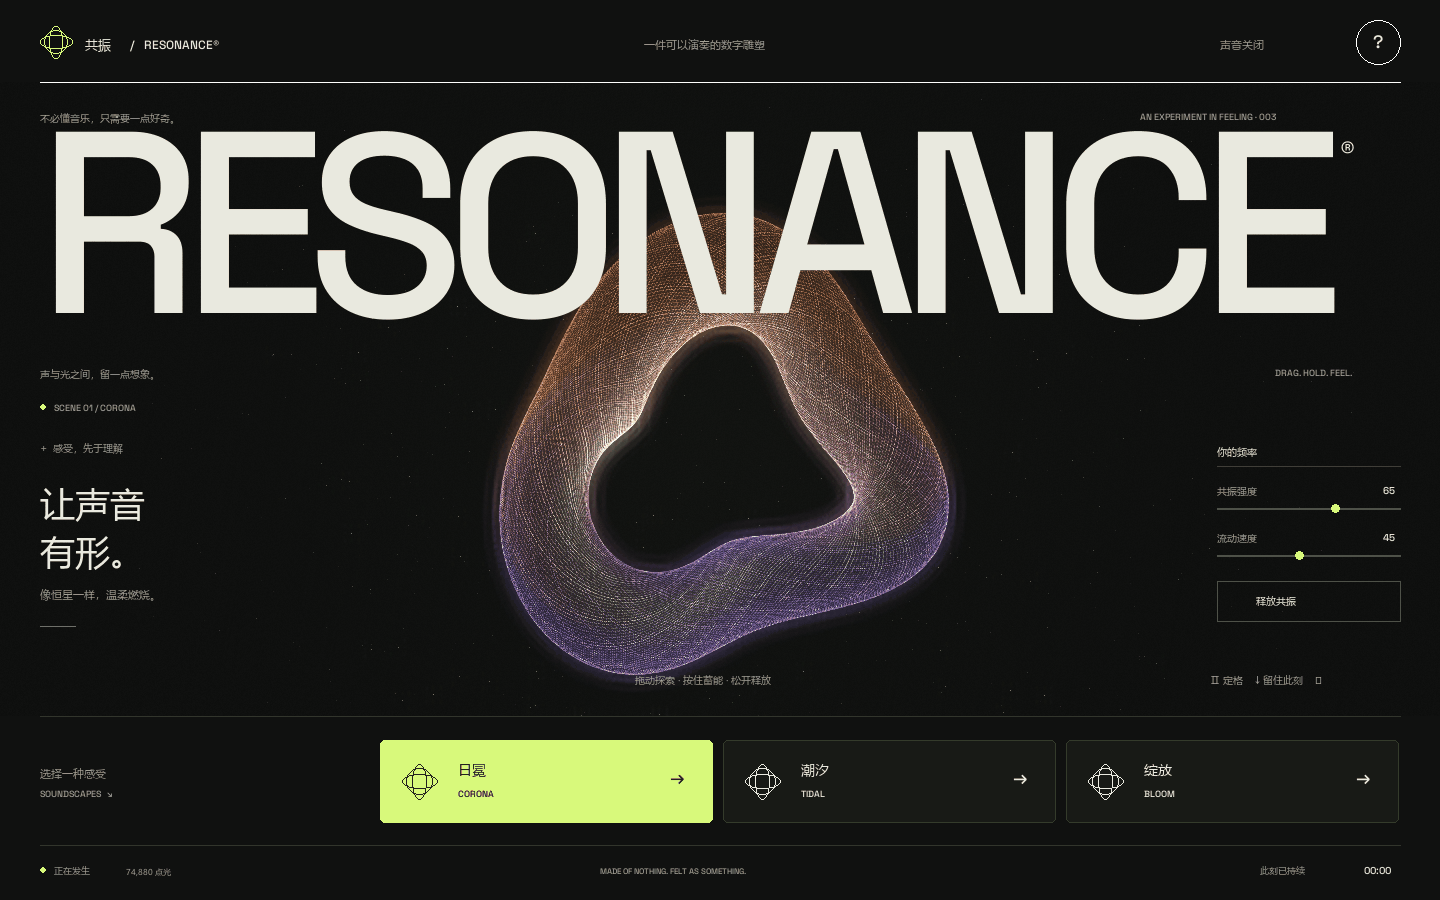The height and width of the screenshot is (900, 1440).
Task: Click the 一件可以演奏的数字雕塑 tagline
Action: (x=704, y=45)
